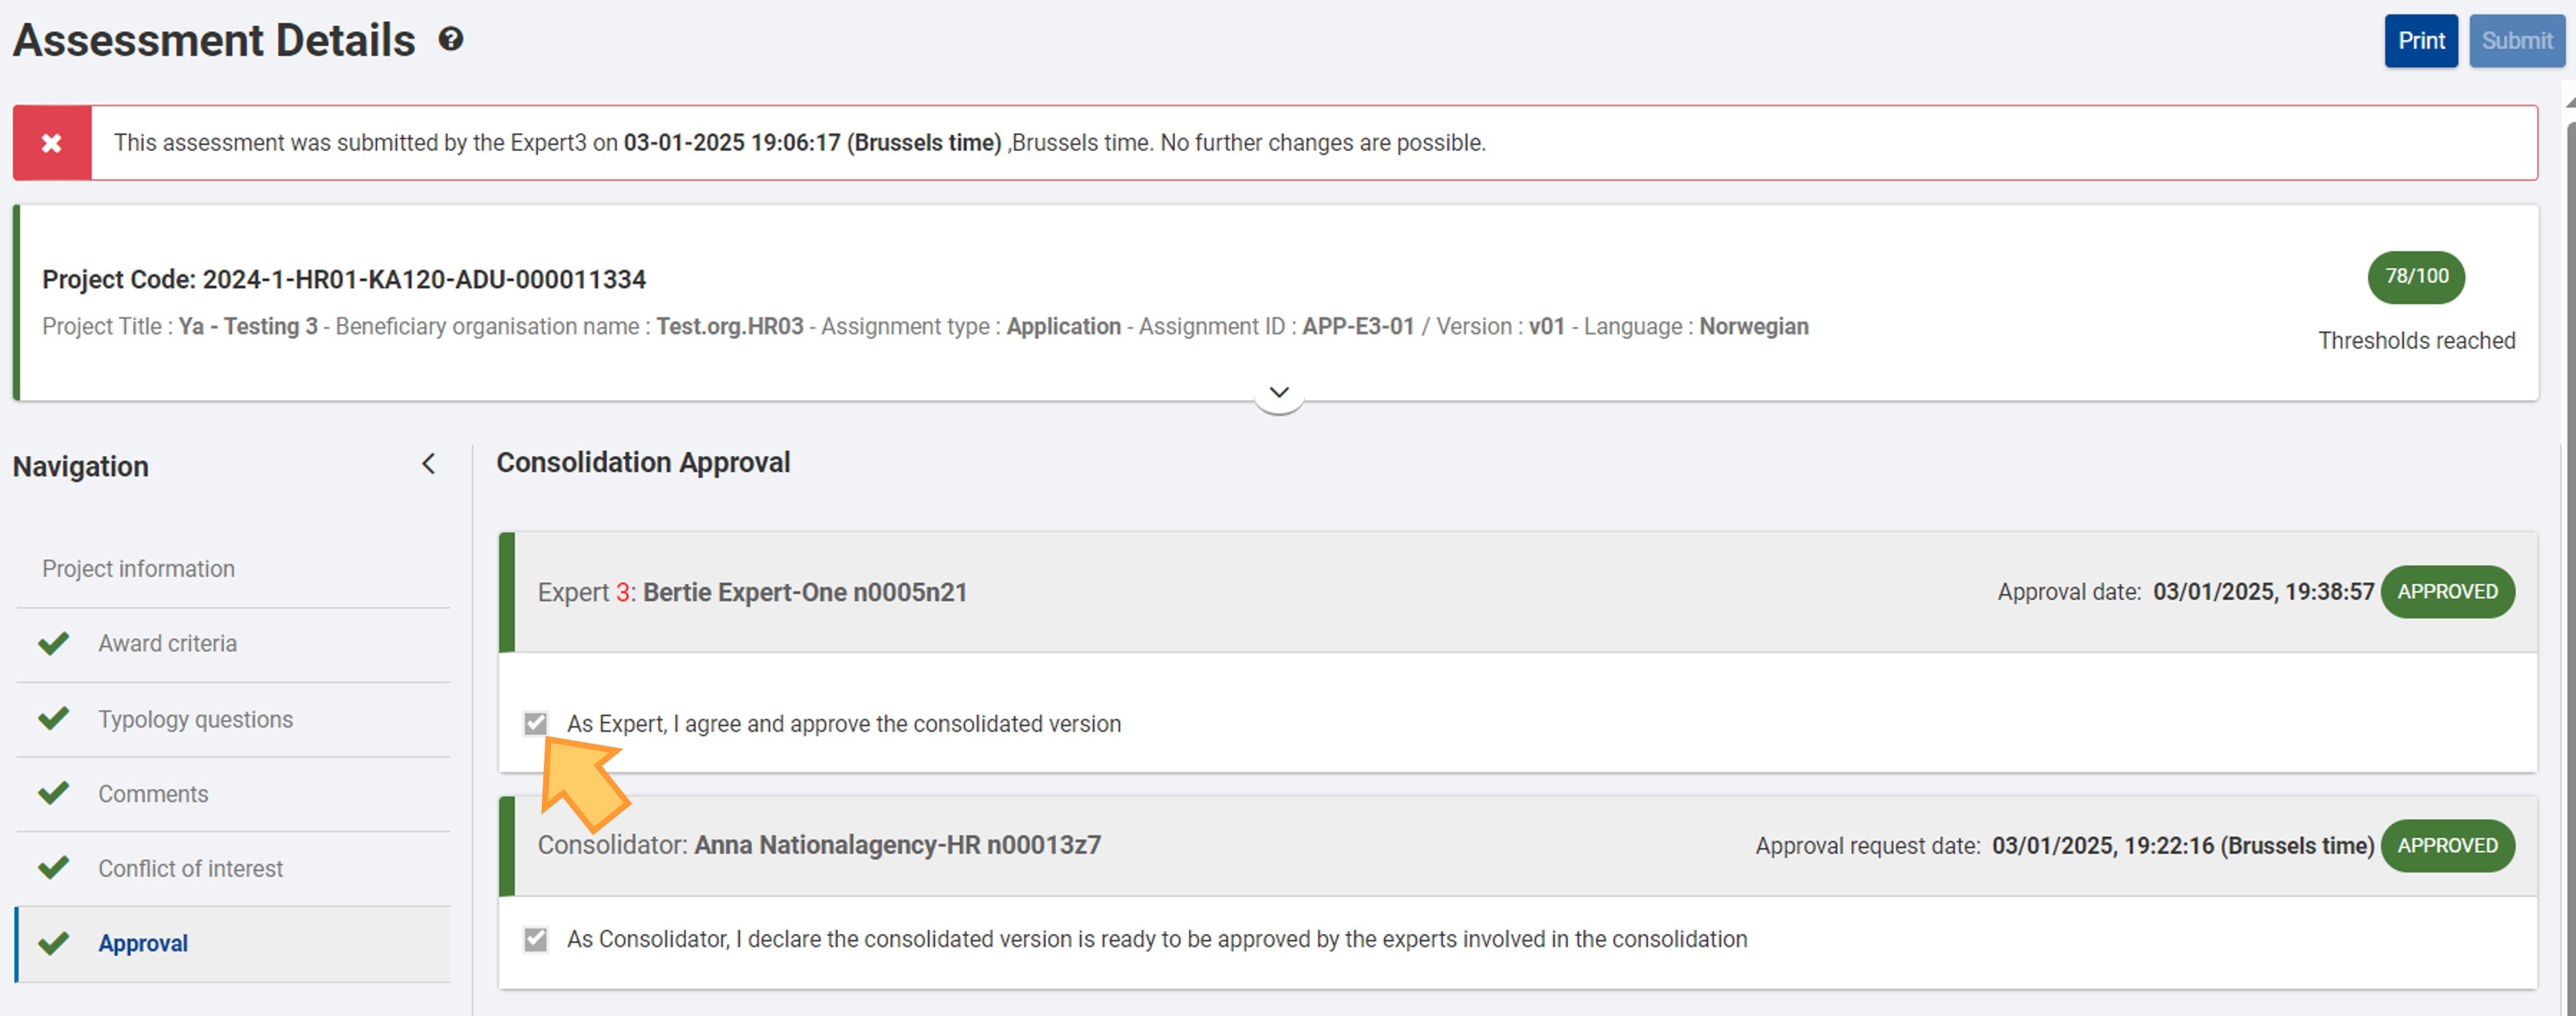Toggle the Consolidator declaration checkbox

pos(536,939)
